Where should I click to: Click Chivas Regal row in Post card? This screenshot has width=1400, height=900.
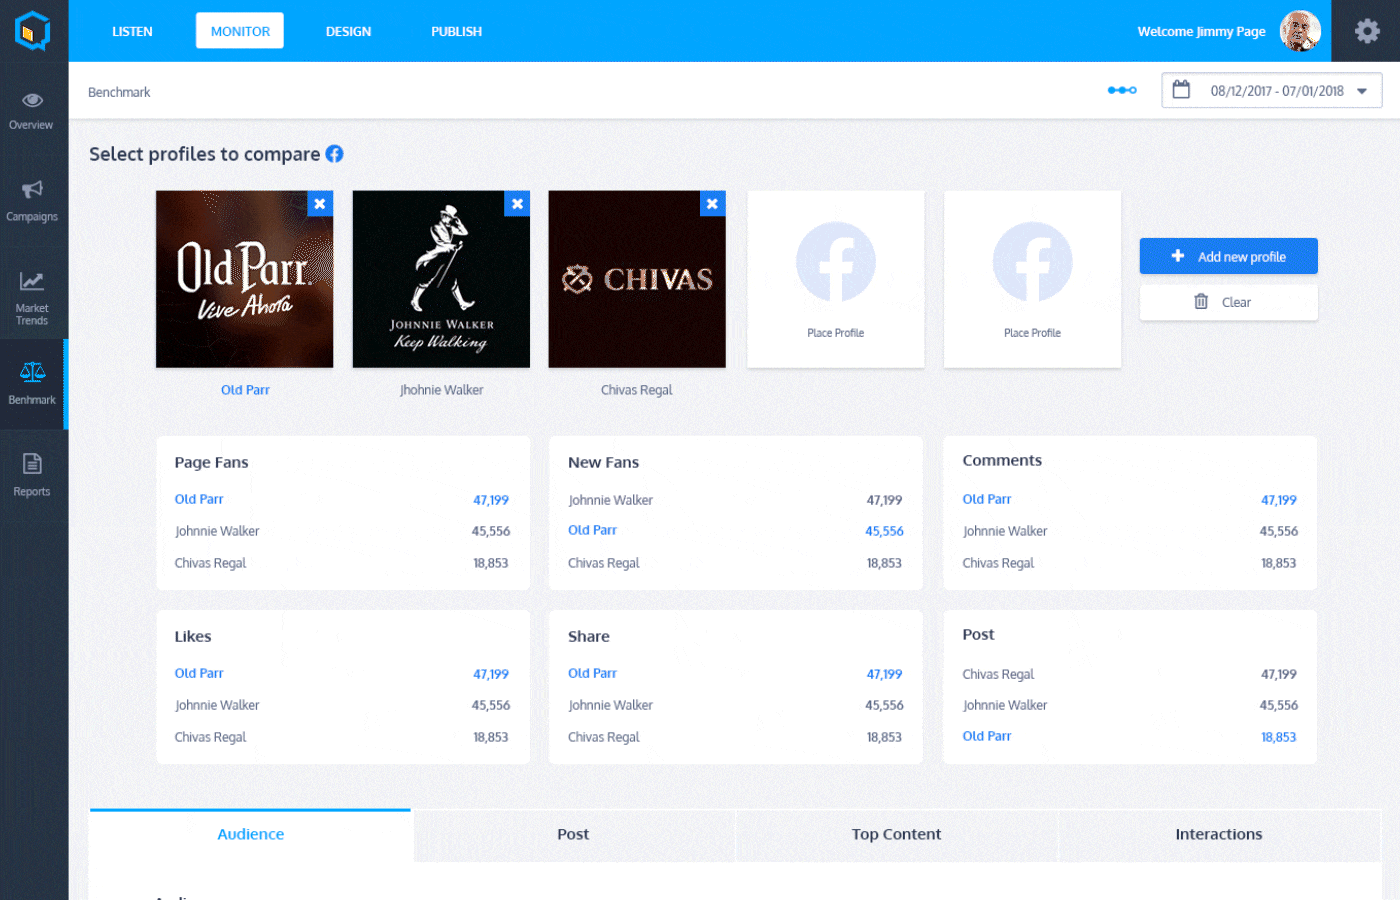pyautogui.click(x=1129, y=674)
